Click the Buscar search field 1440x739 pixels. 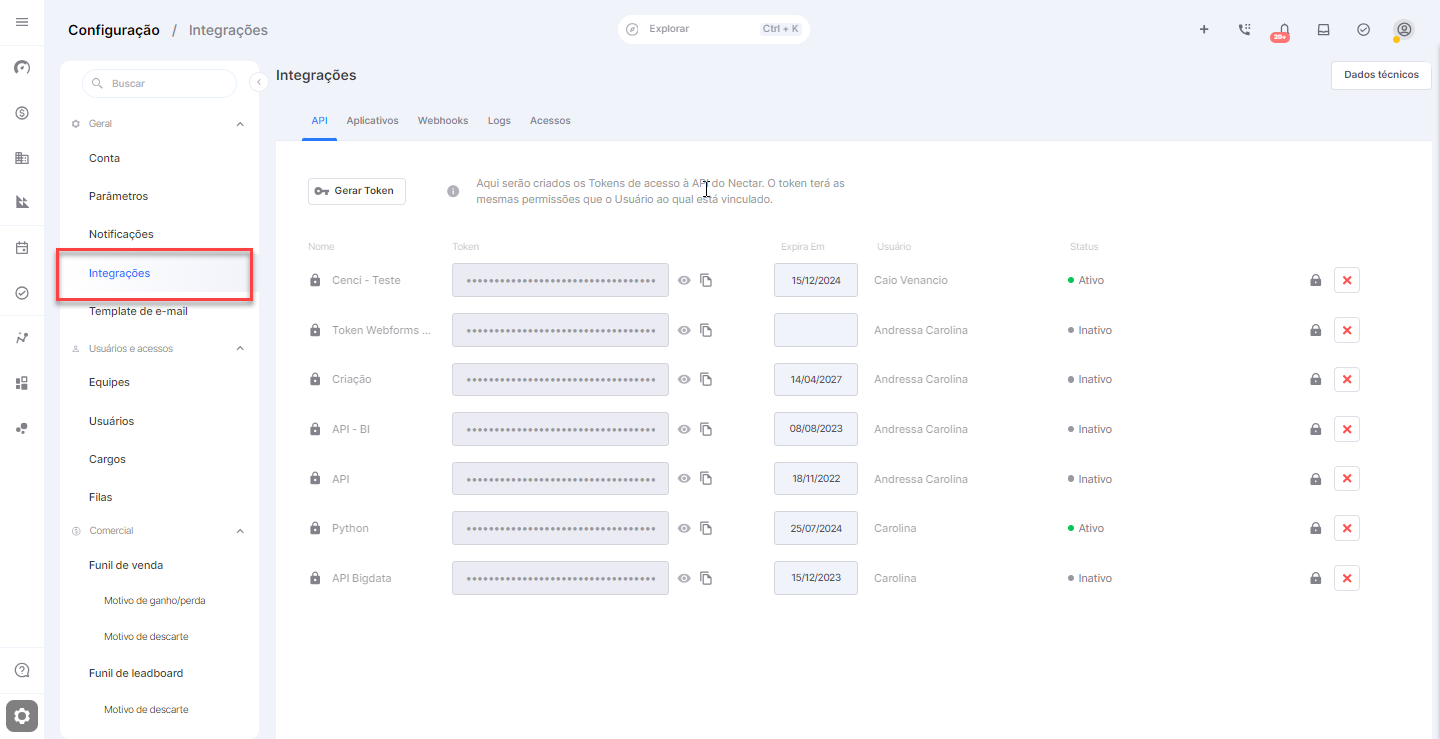tap(159, 83)
